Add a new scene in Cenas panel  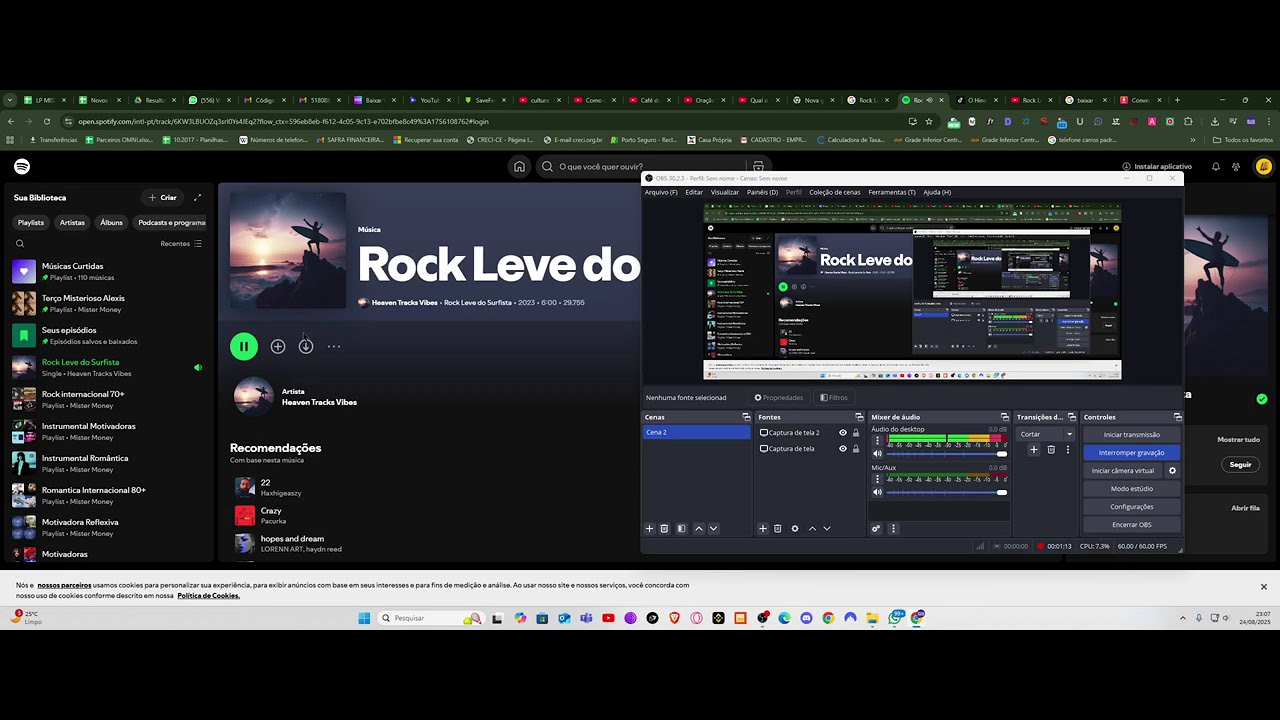click(x=649, y=528)
